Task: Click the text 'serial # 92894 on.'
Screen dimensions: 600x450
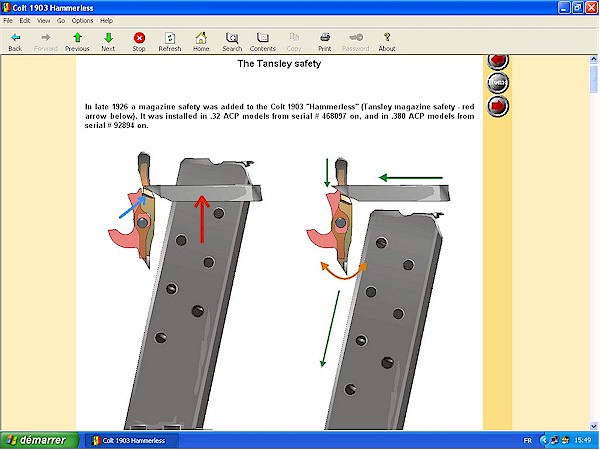Action: click(116, 126)
